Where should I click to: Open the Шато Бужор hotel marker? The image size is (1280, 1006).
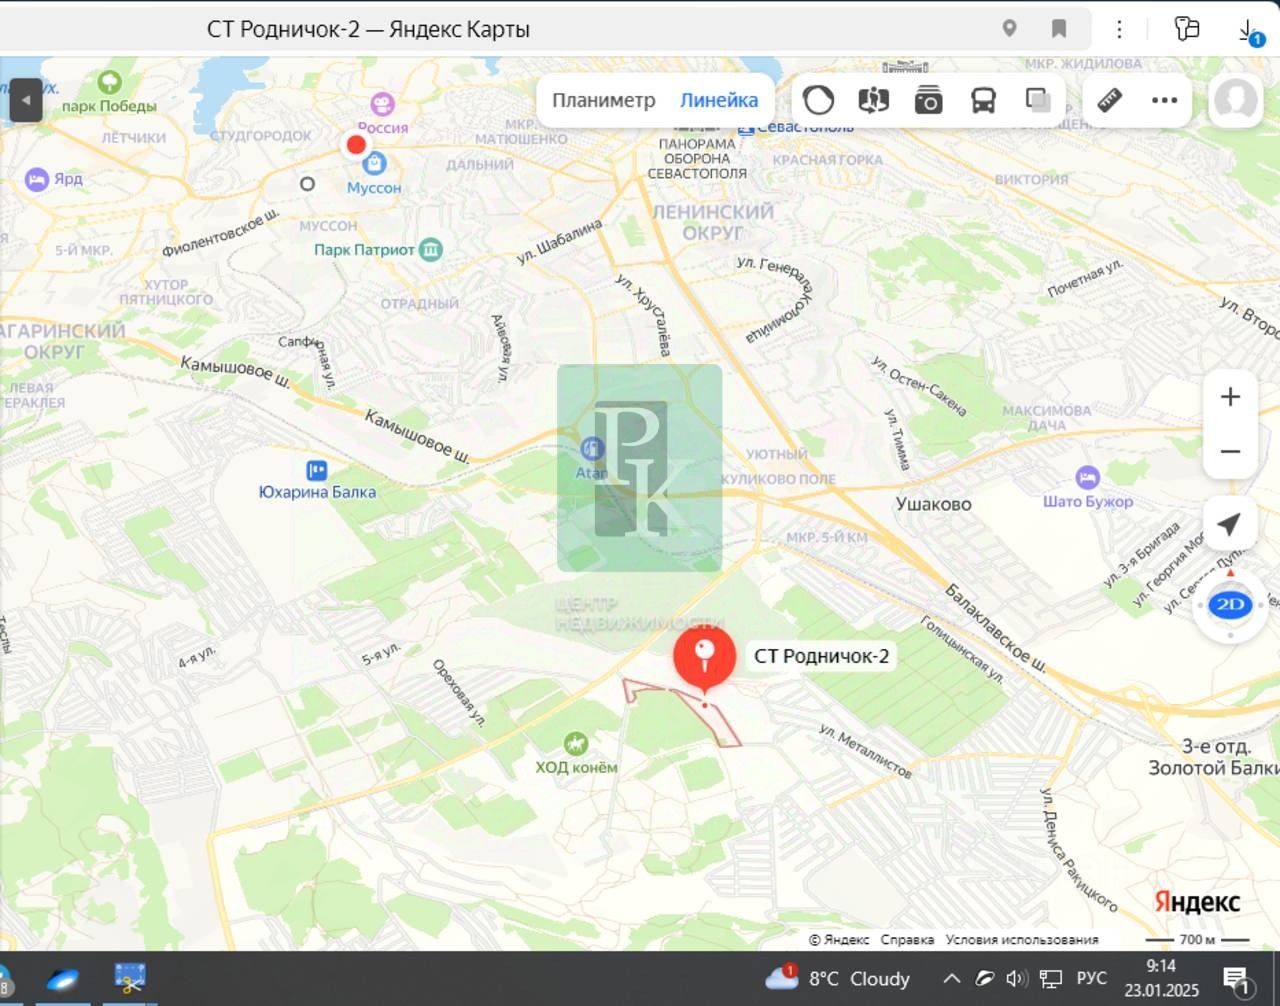click(1087, 477)
